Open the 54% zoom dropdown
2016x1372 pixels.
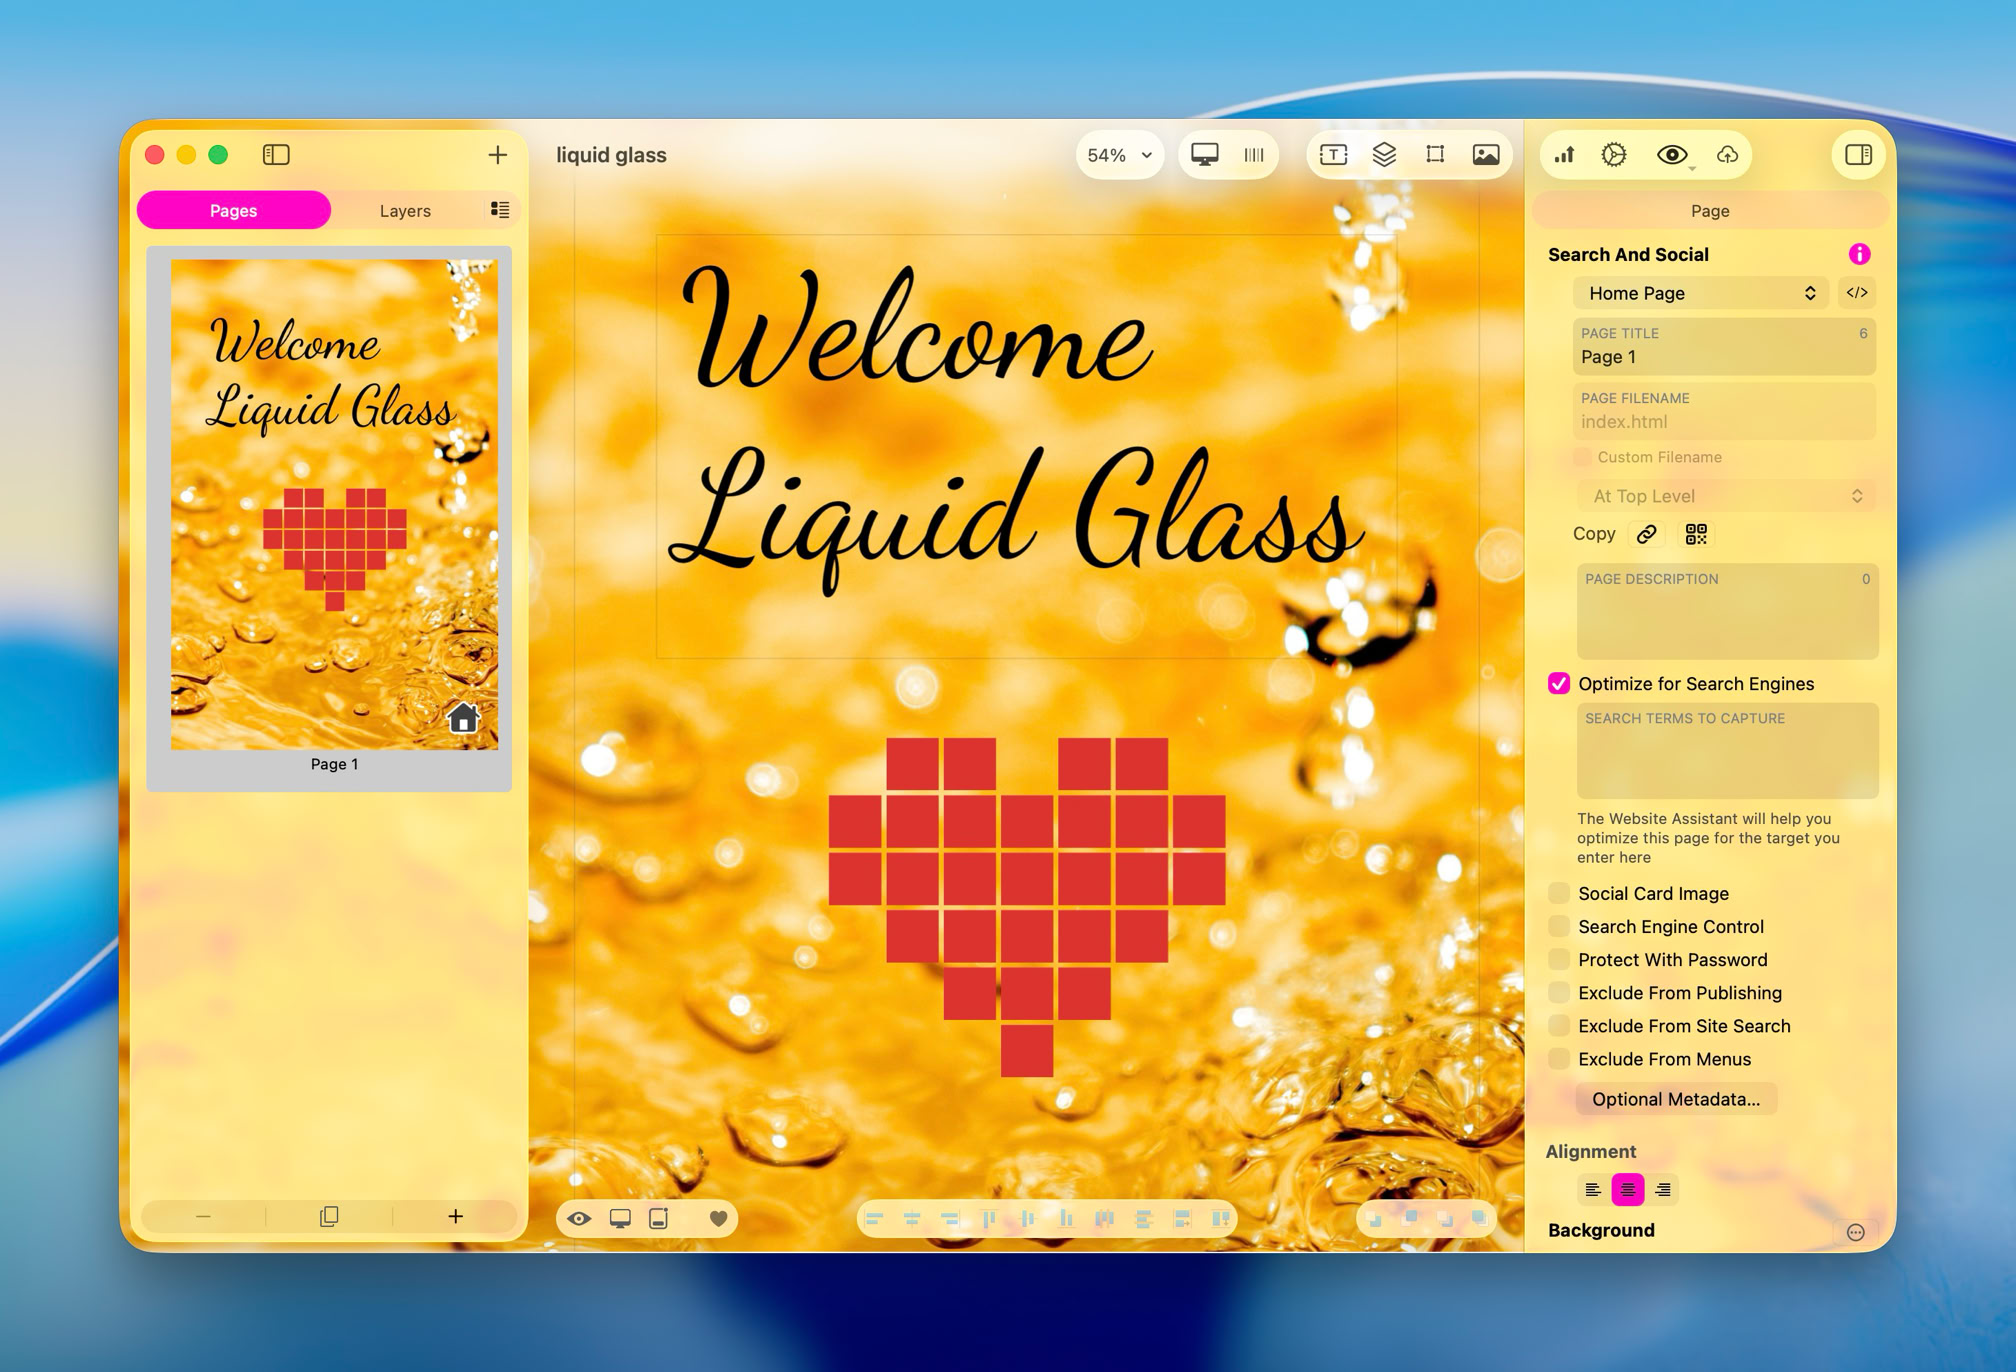(1120, 155)
